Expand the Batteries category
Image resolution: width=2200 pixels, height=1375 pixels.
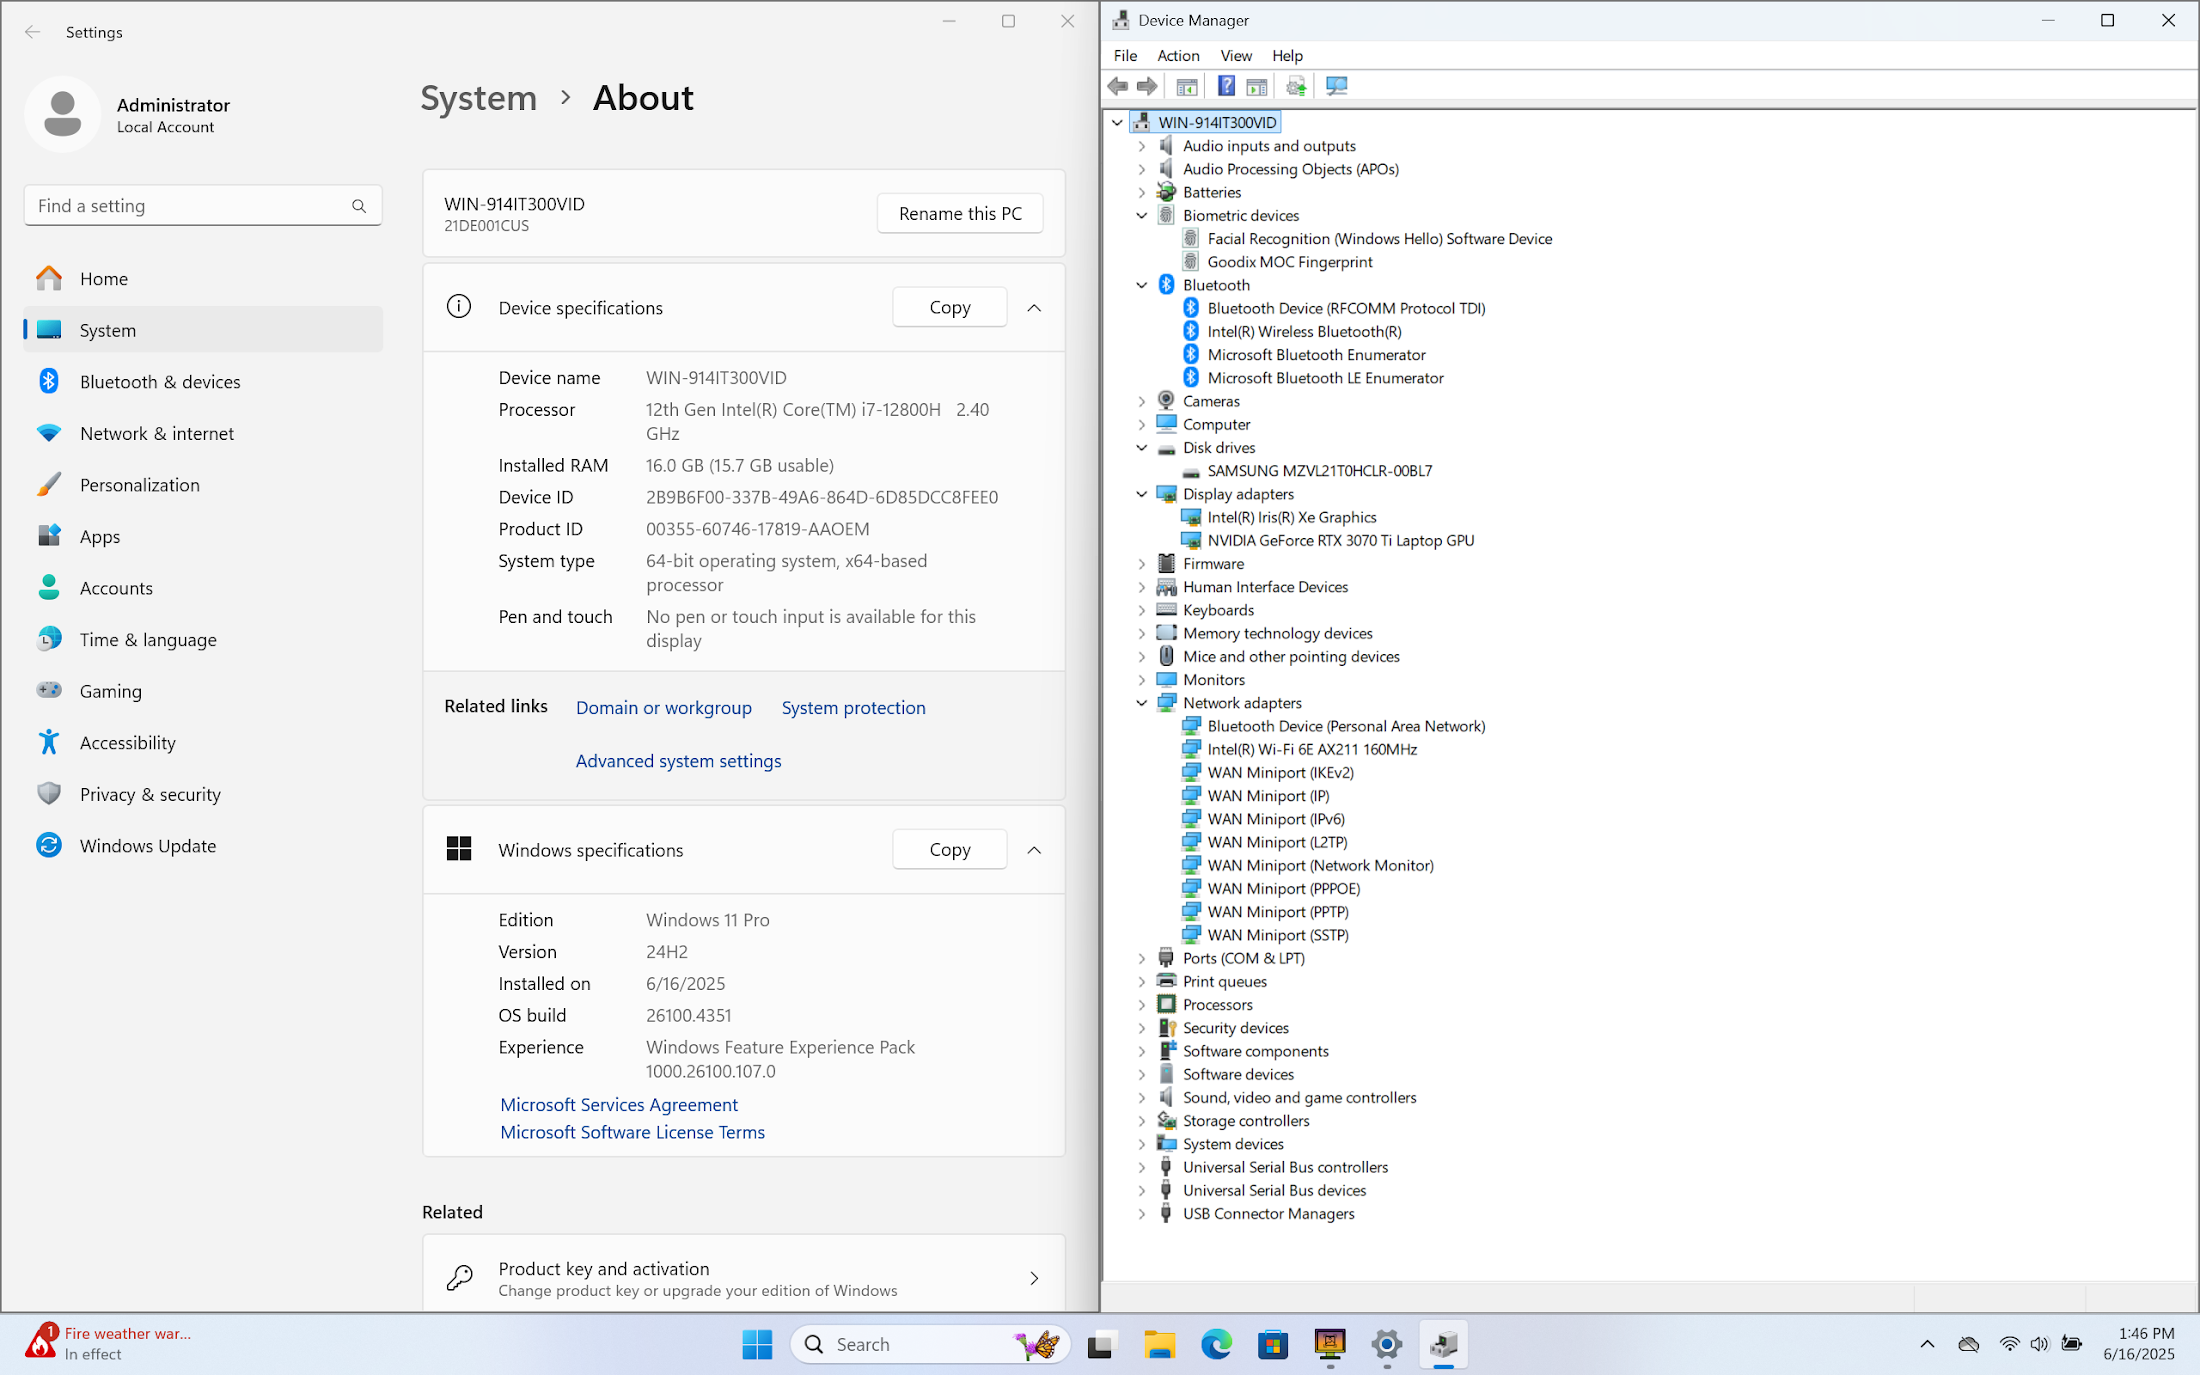point(1142,192)
